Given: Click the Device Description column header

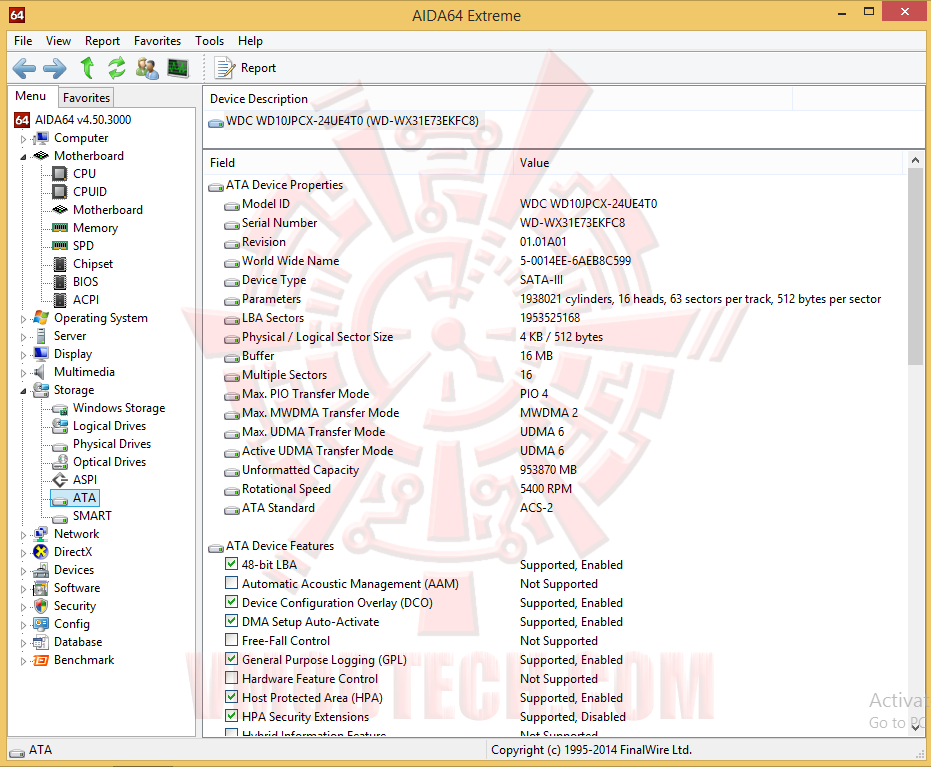Looking at the screenshot, I should 498,99.
